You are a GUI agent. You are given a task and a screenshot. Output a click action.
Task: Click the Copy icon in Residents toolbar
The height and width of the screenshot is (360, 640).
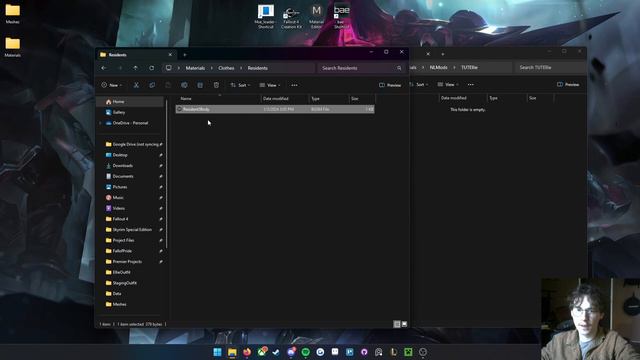click(x=152, y=85)
